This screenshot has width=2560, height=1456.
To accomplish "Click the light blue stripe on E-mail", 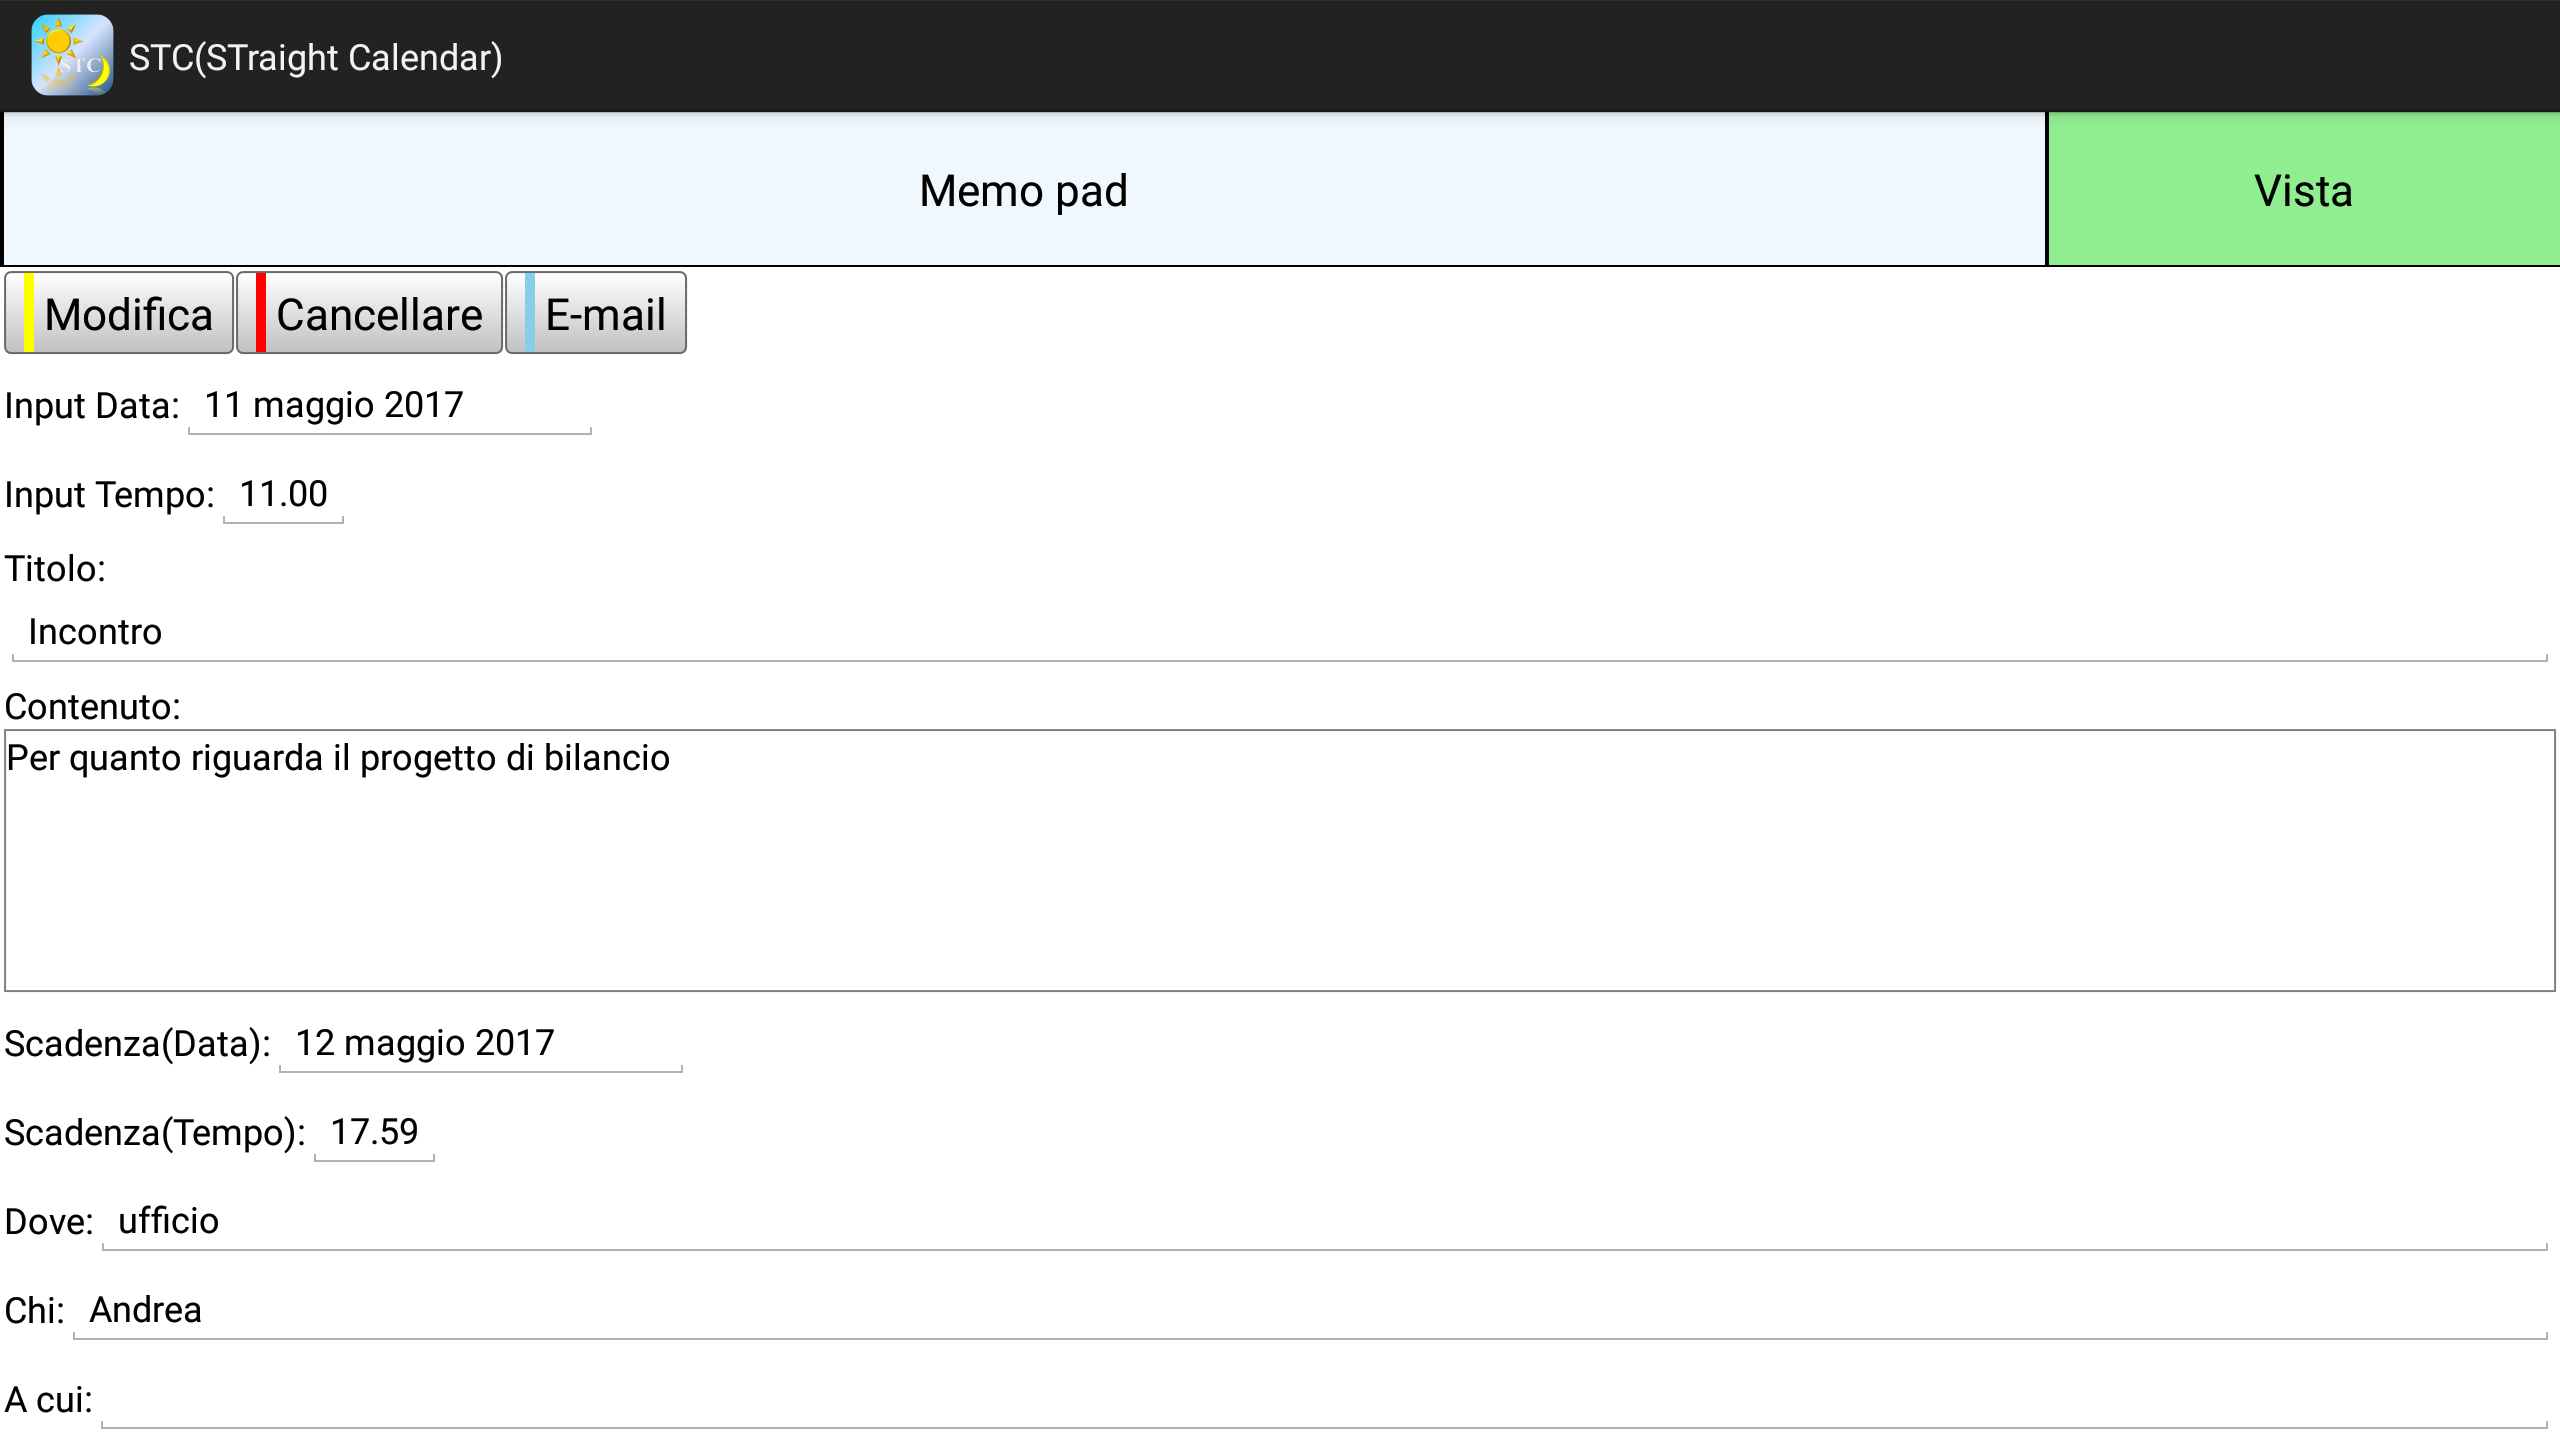I will pyautogui.click(x=530, y=313).
